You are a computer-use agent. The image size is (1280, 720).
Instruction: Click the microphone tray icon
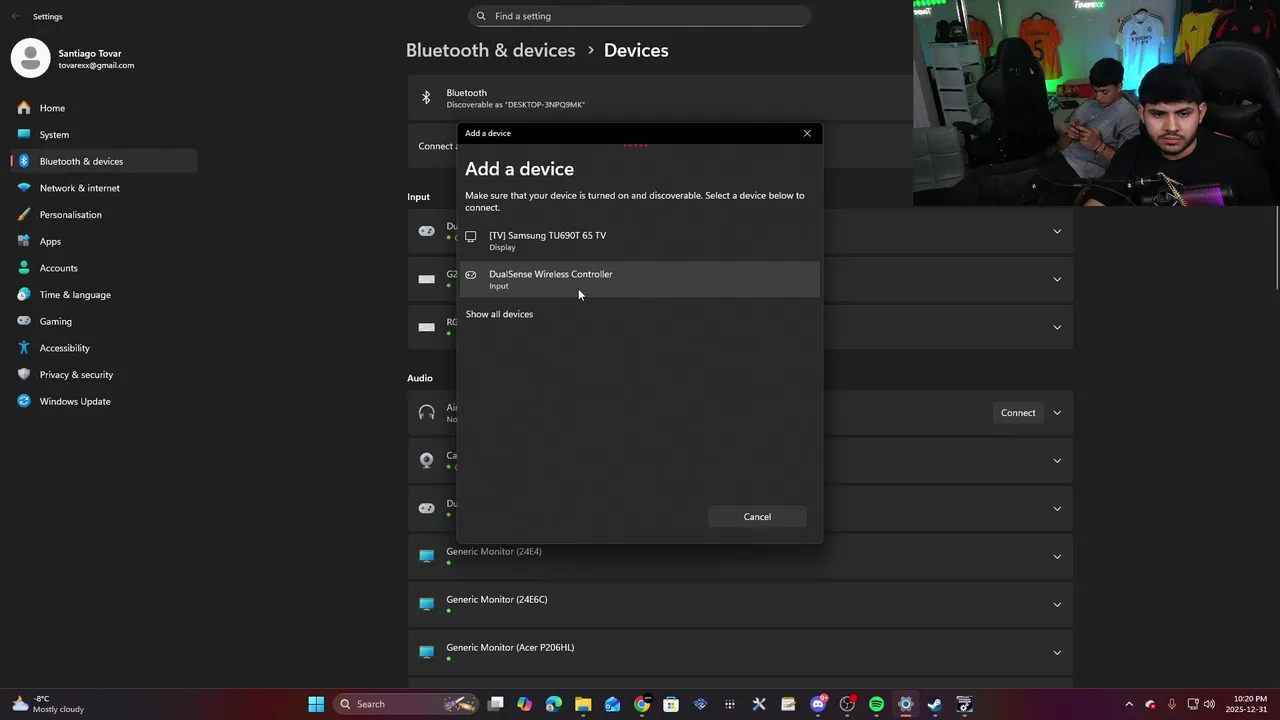(x=1171, y=704)
